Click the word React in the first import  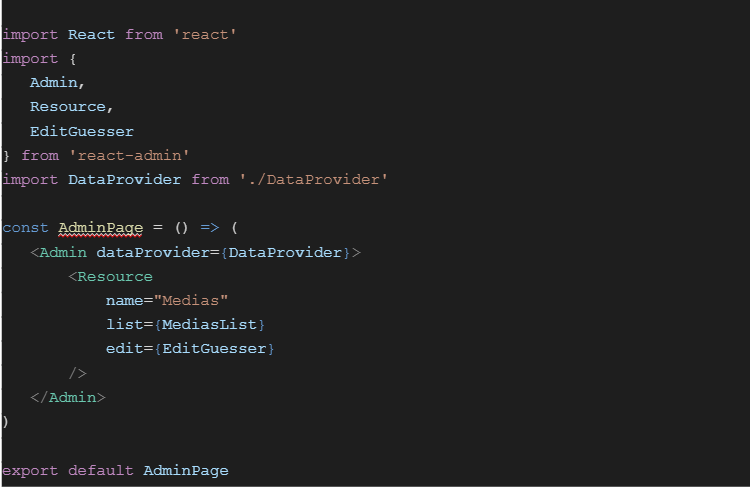coord(91,35)
